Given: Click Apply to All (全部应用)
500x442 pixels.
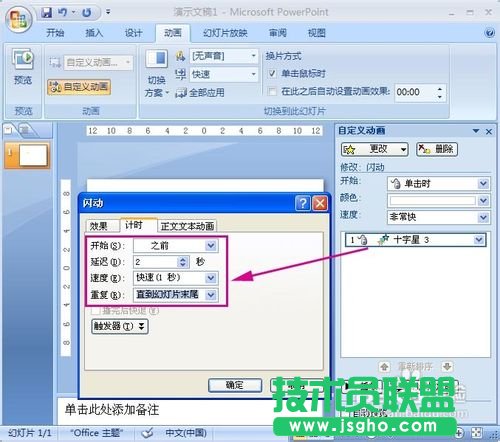Looking at the screenshot, I should point(200,93).
